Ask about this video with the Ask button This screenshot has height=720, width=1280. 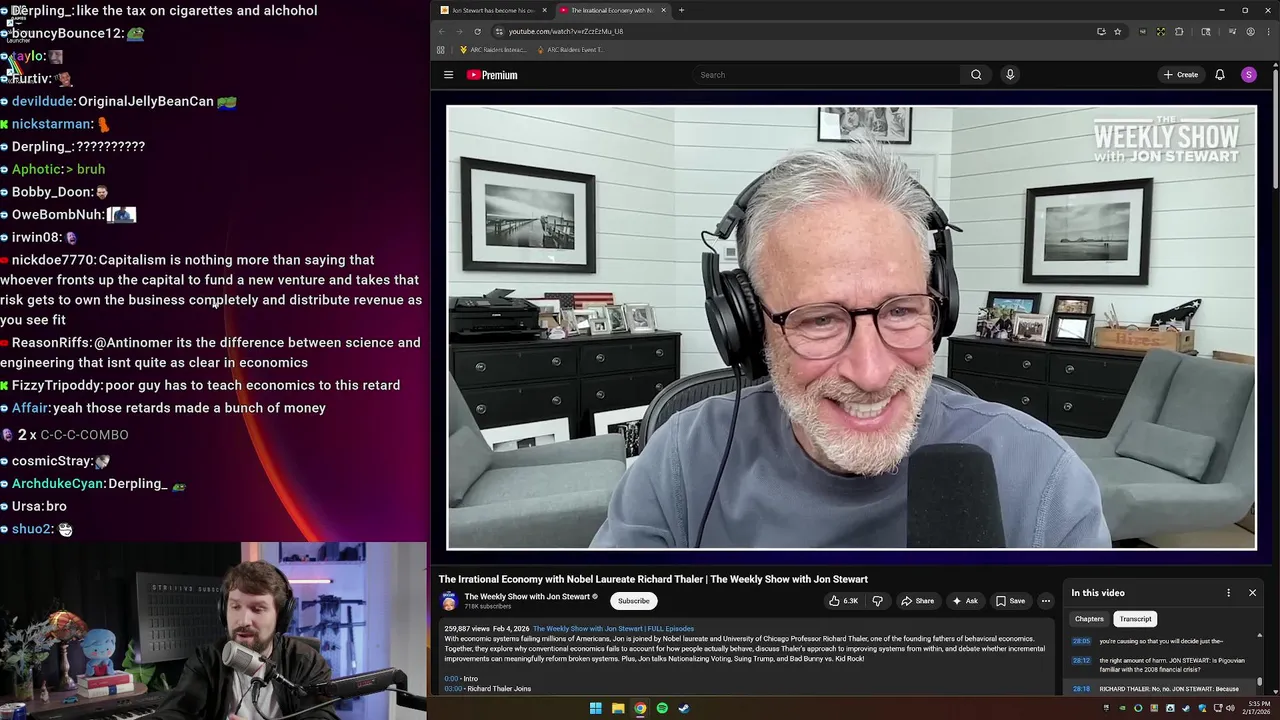pos(965,601)
